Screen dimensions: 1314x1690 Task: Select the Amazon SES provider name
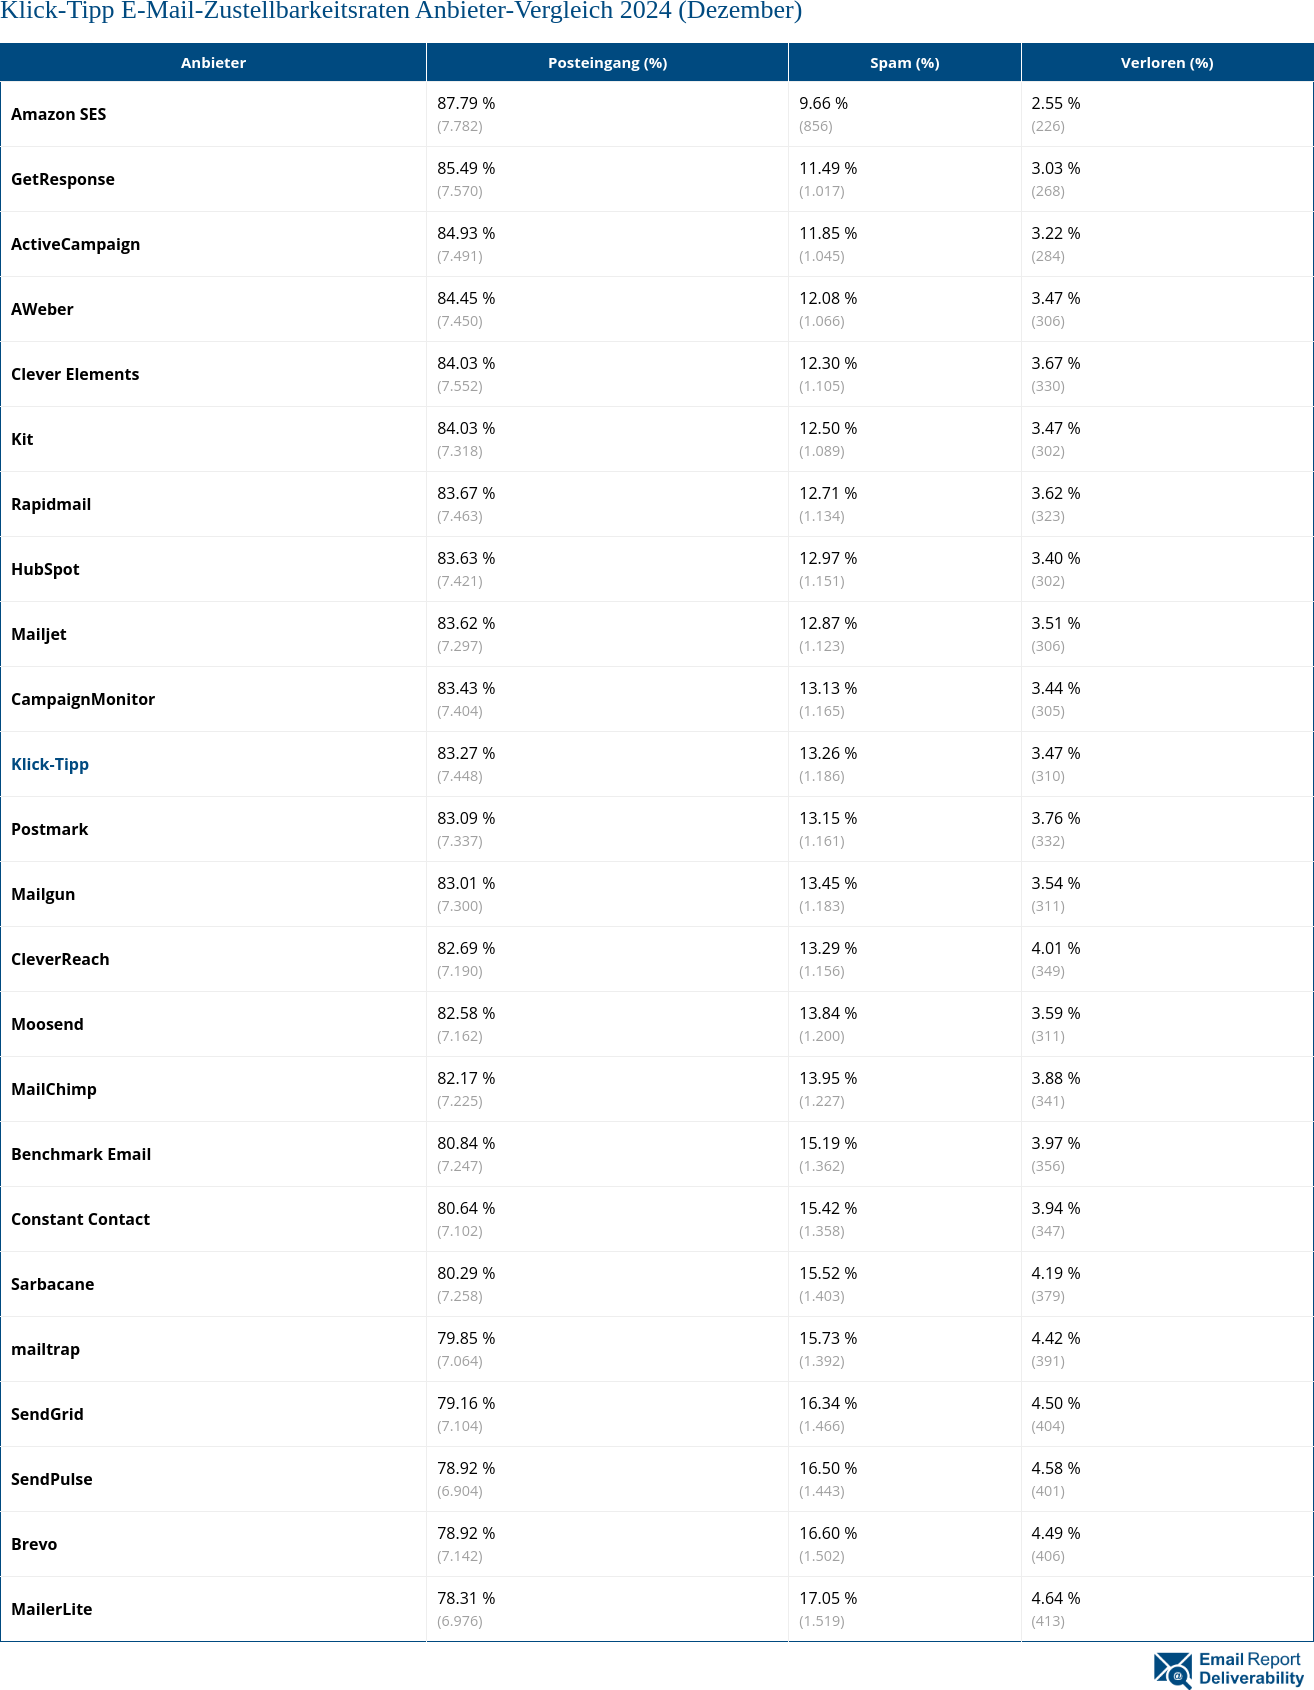[58, 114]
